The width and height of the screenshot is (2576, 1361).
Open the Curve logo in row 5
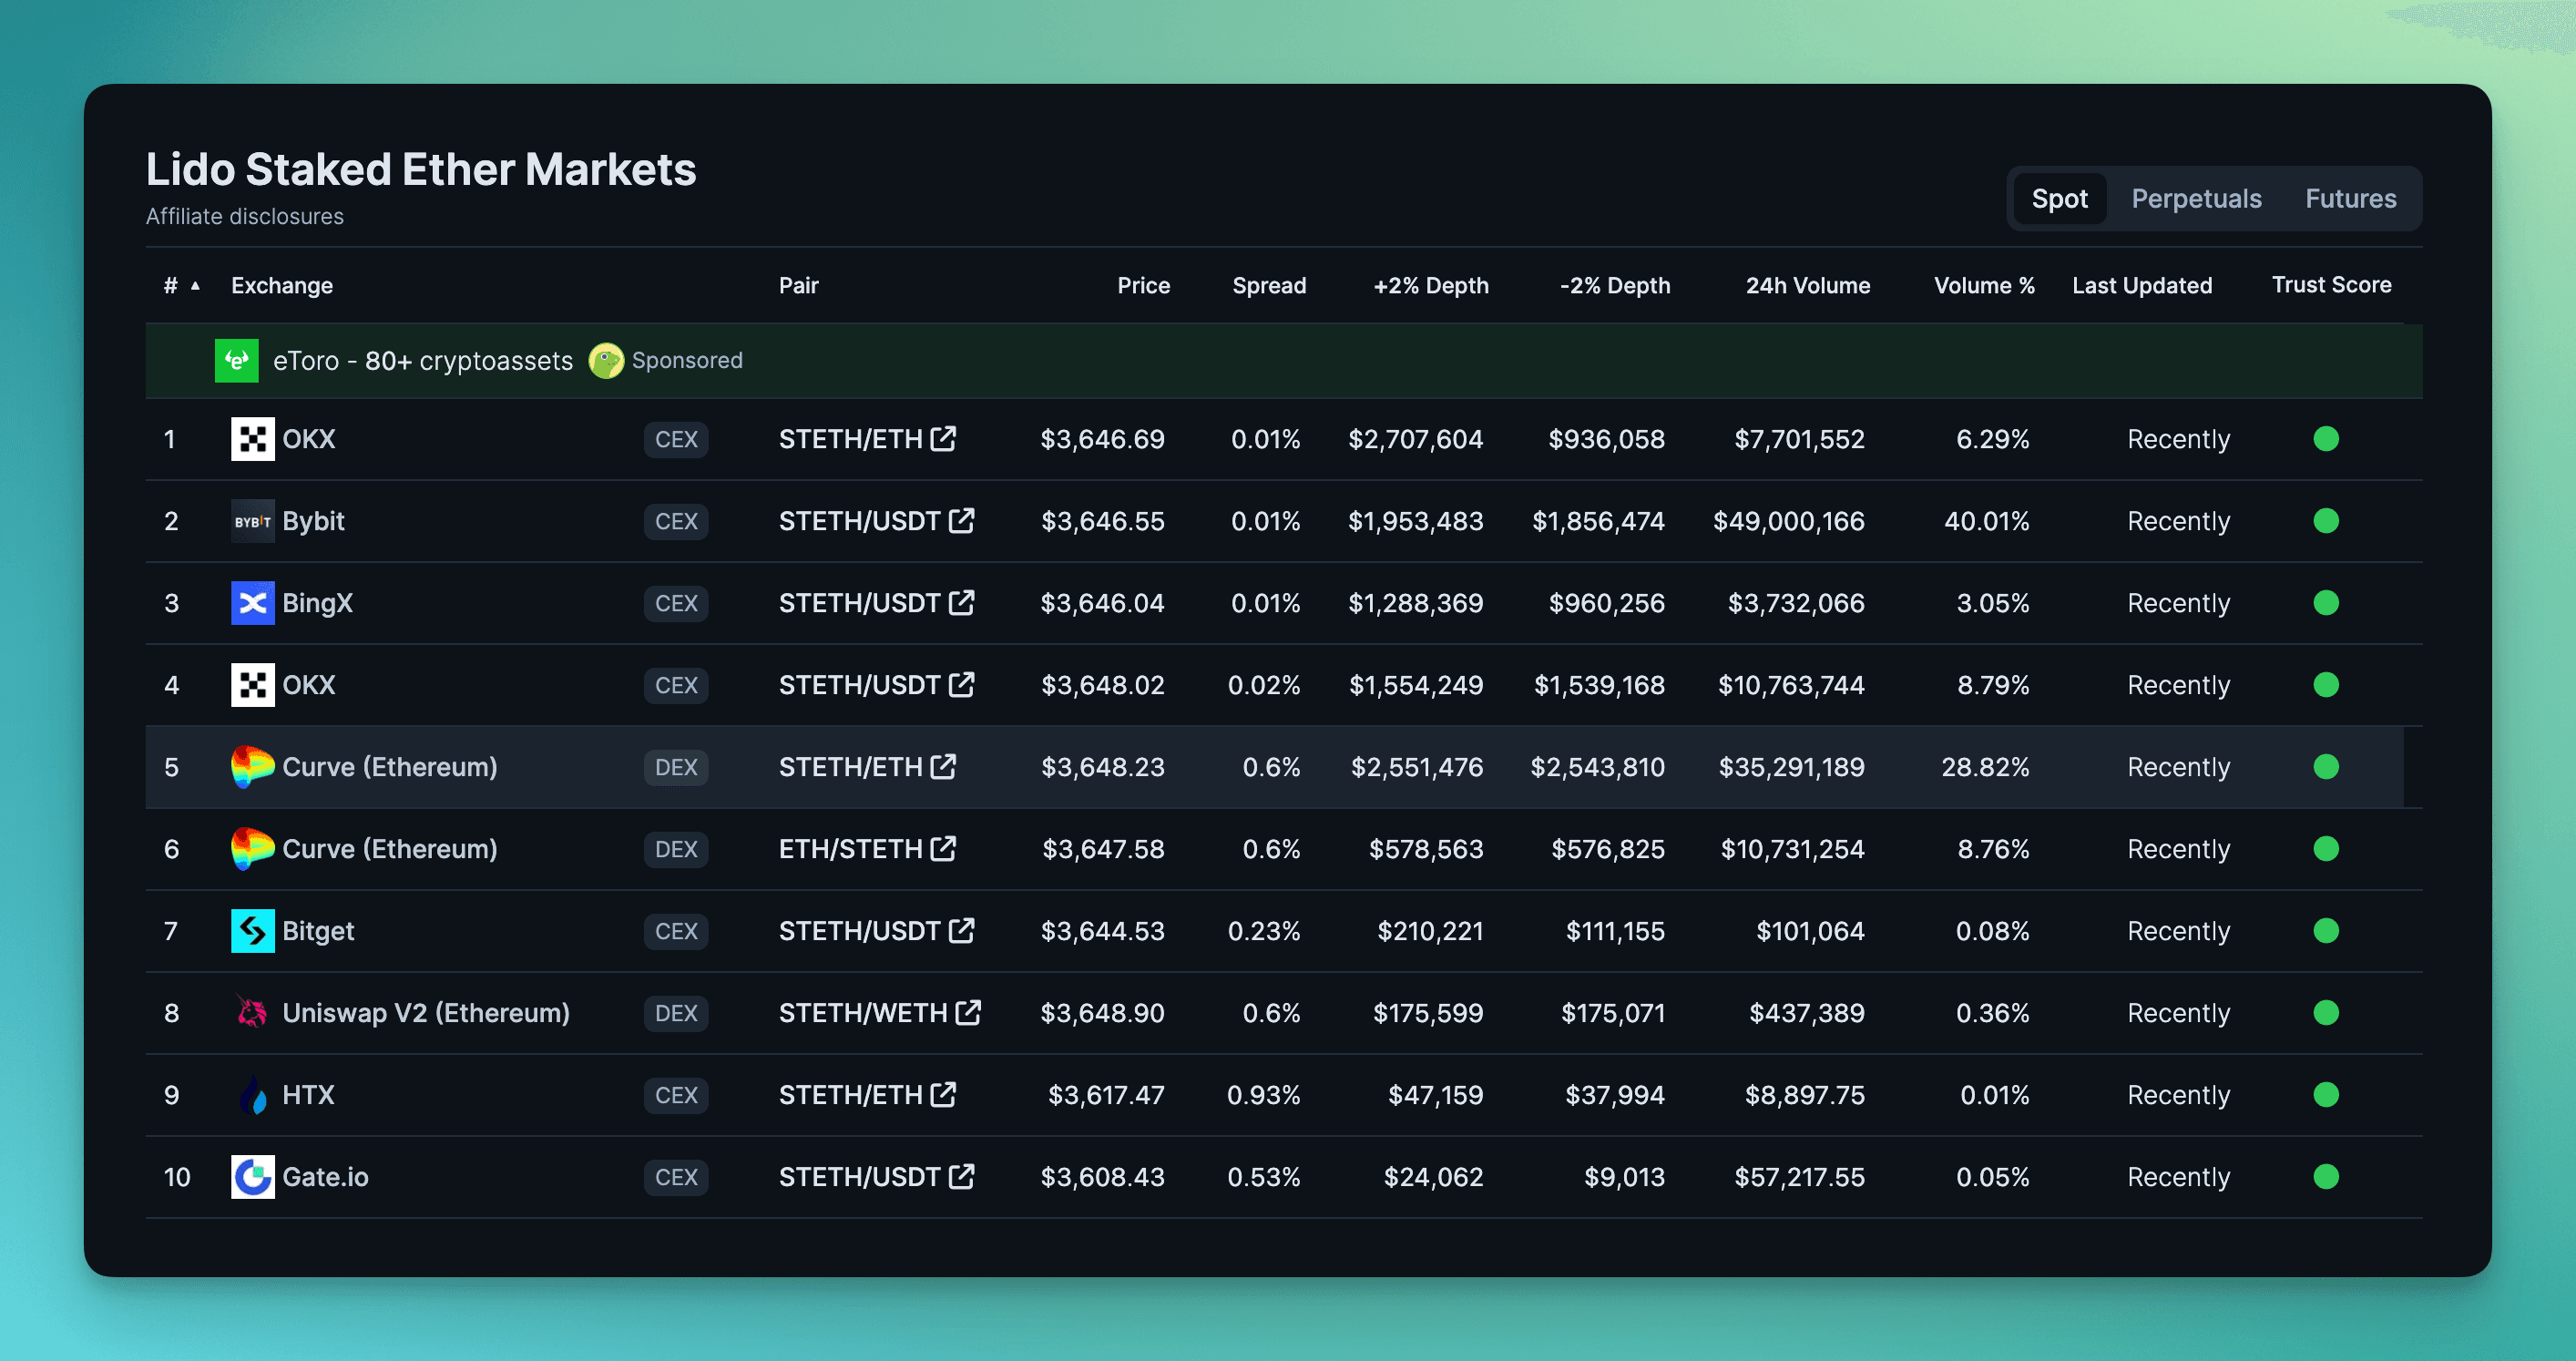click(x=253, y=767)
